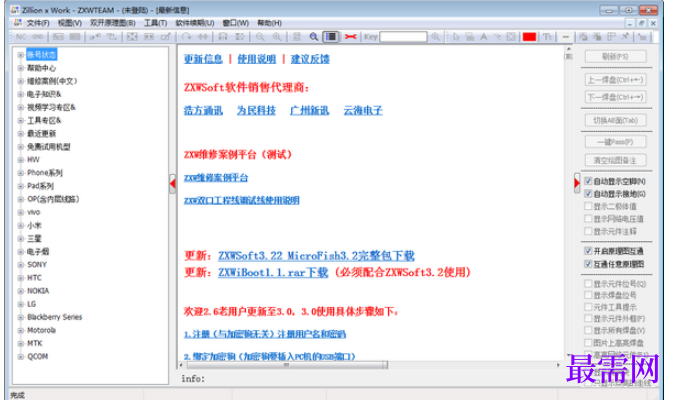Click the vertical scrollbar up arrow
Viewport: 678px width, 400px height.
coord(568,49)
